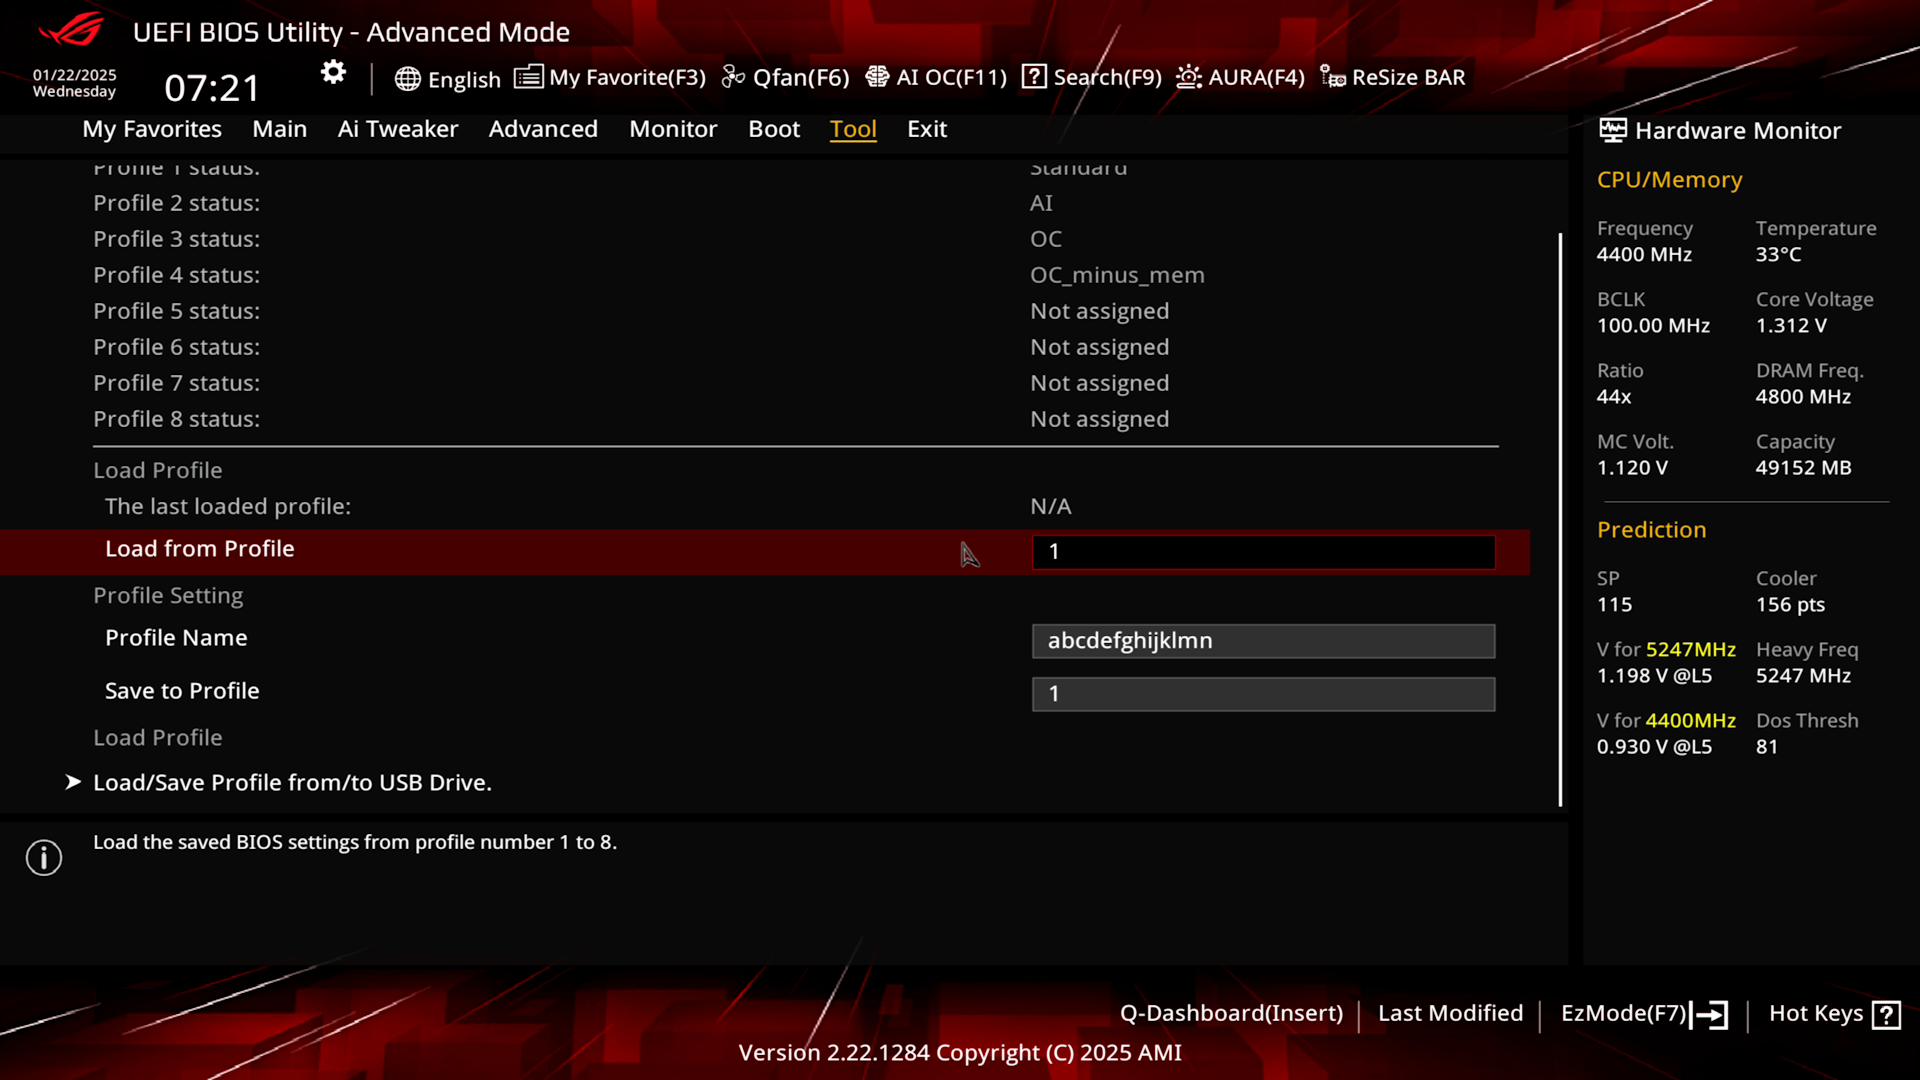Viewport: 1920px width, 1080px height.
Task: Launch AI OC overclocking tool
Action: pos(938,76)
